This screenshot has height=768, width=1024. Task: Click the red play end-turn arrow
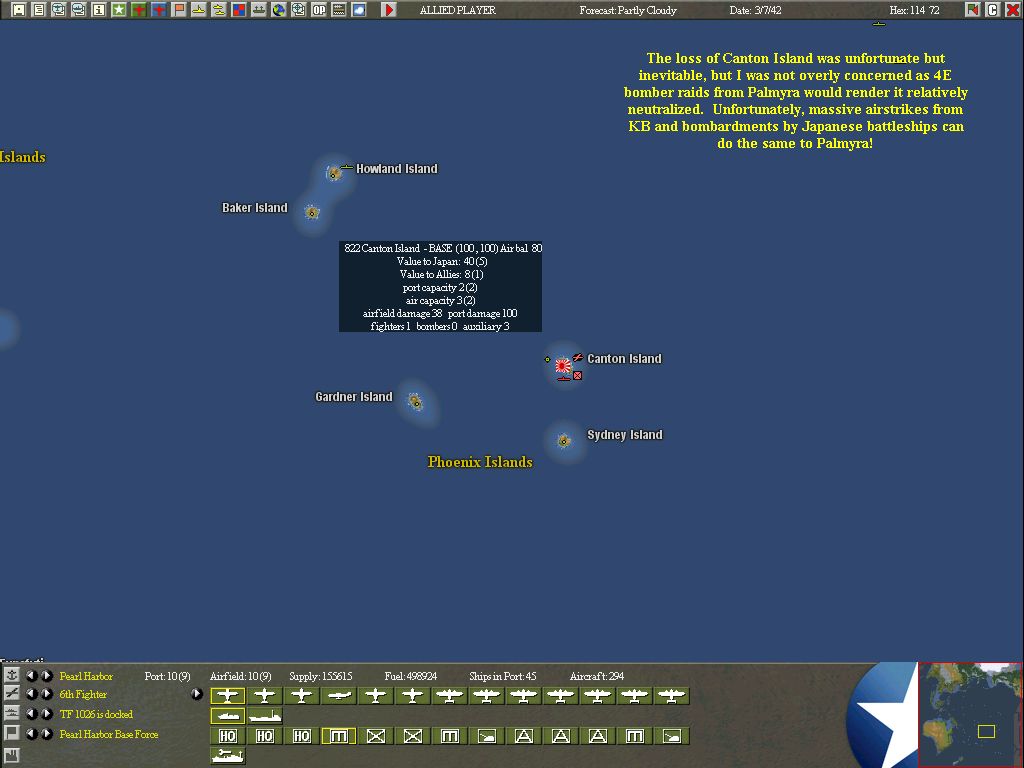[389, 10]
